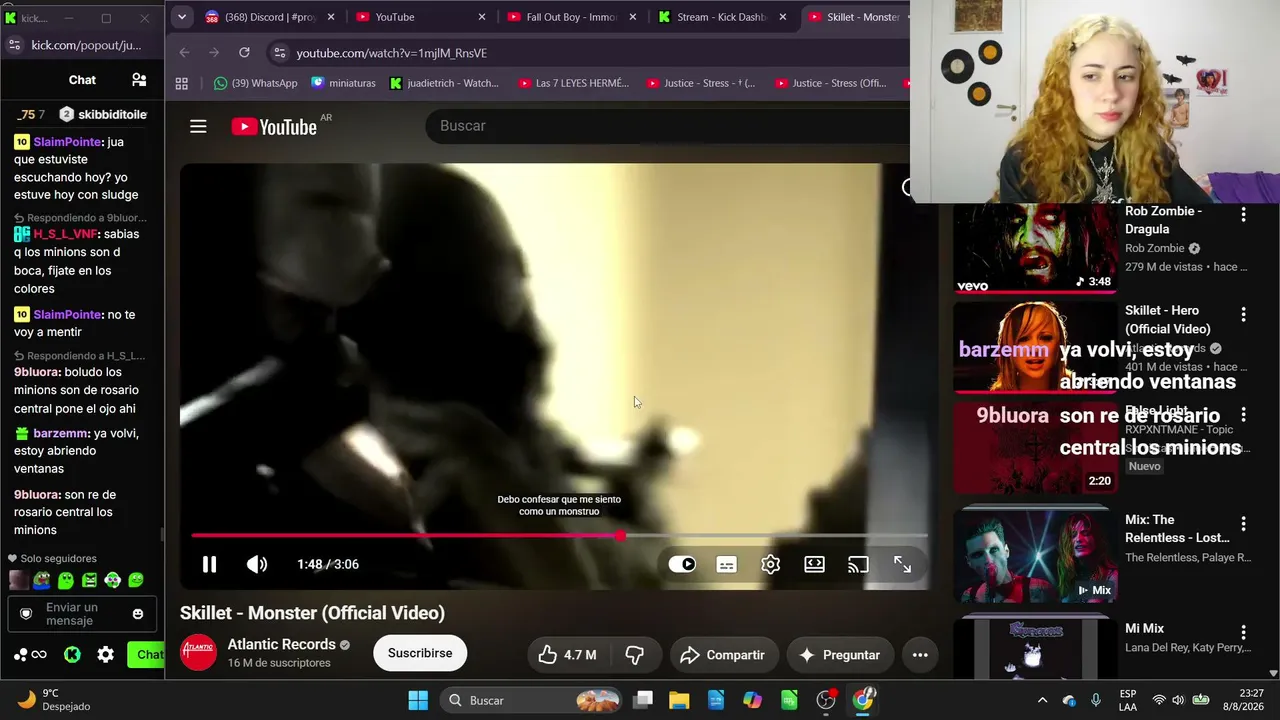Screen dimensions: 1280x720
Task: Open options for The Relentless mix
Action: 1243,524
